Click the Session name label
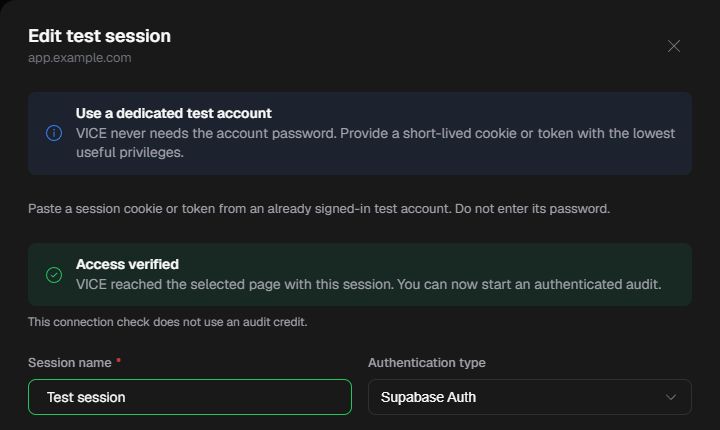The image size is (720, 430). (69, 362)
